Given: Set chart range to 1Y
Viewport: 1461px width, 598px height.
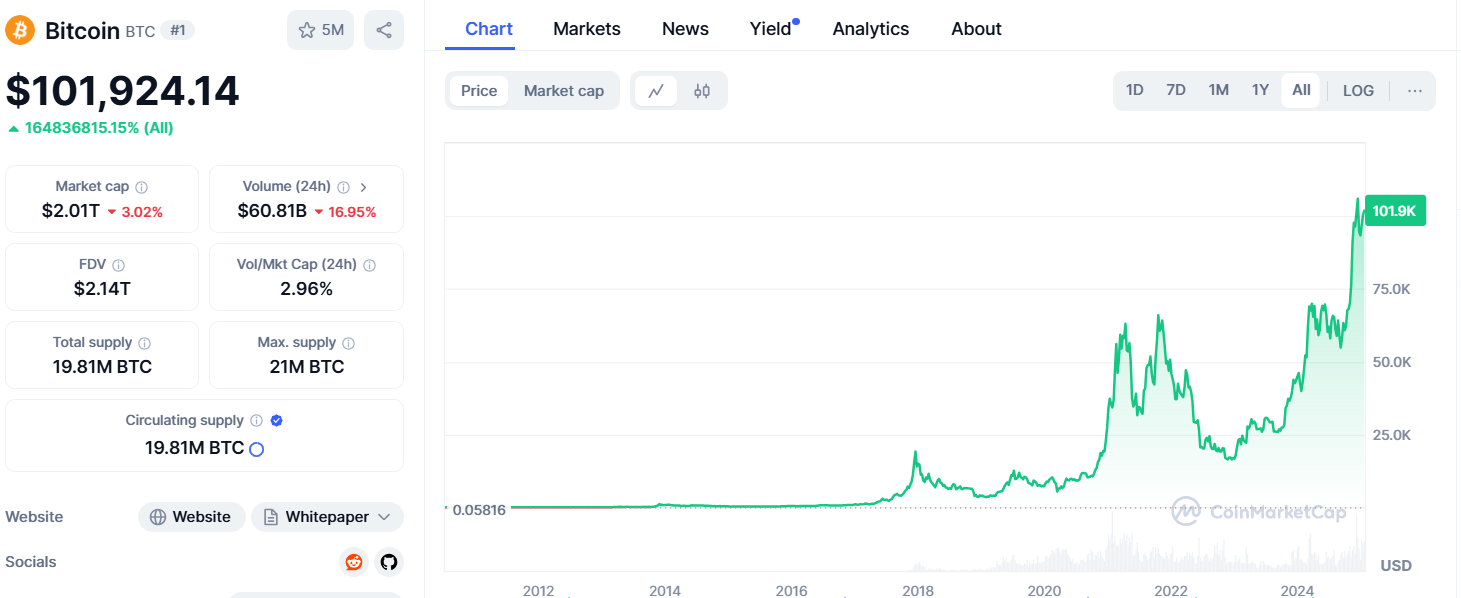Looking at the screenshot, I should point(1260,90).
